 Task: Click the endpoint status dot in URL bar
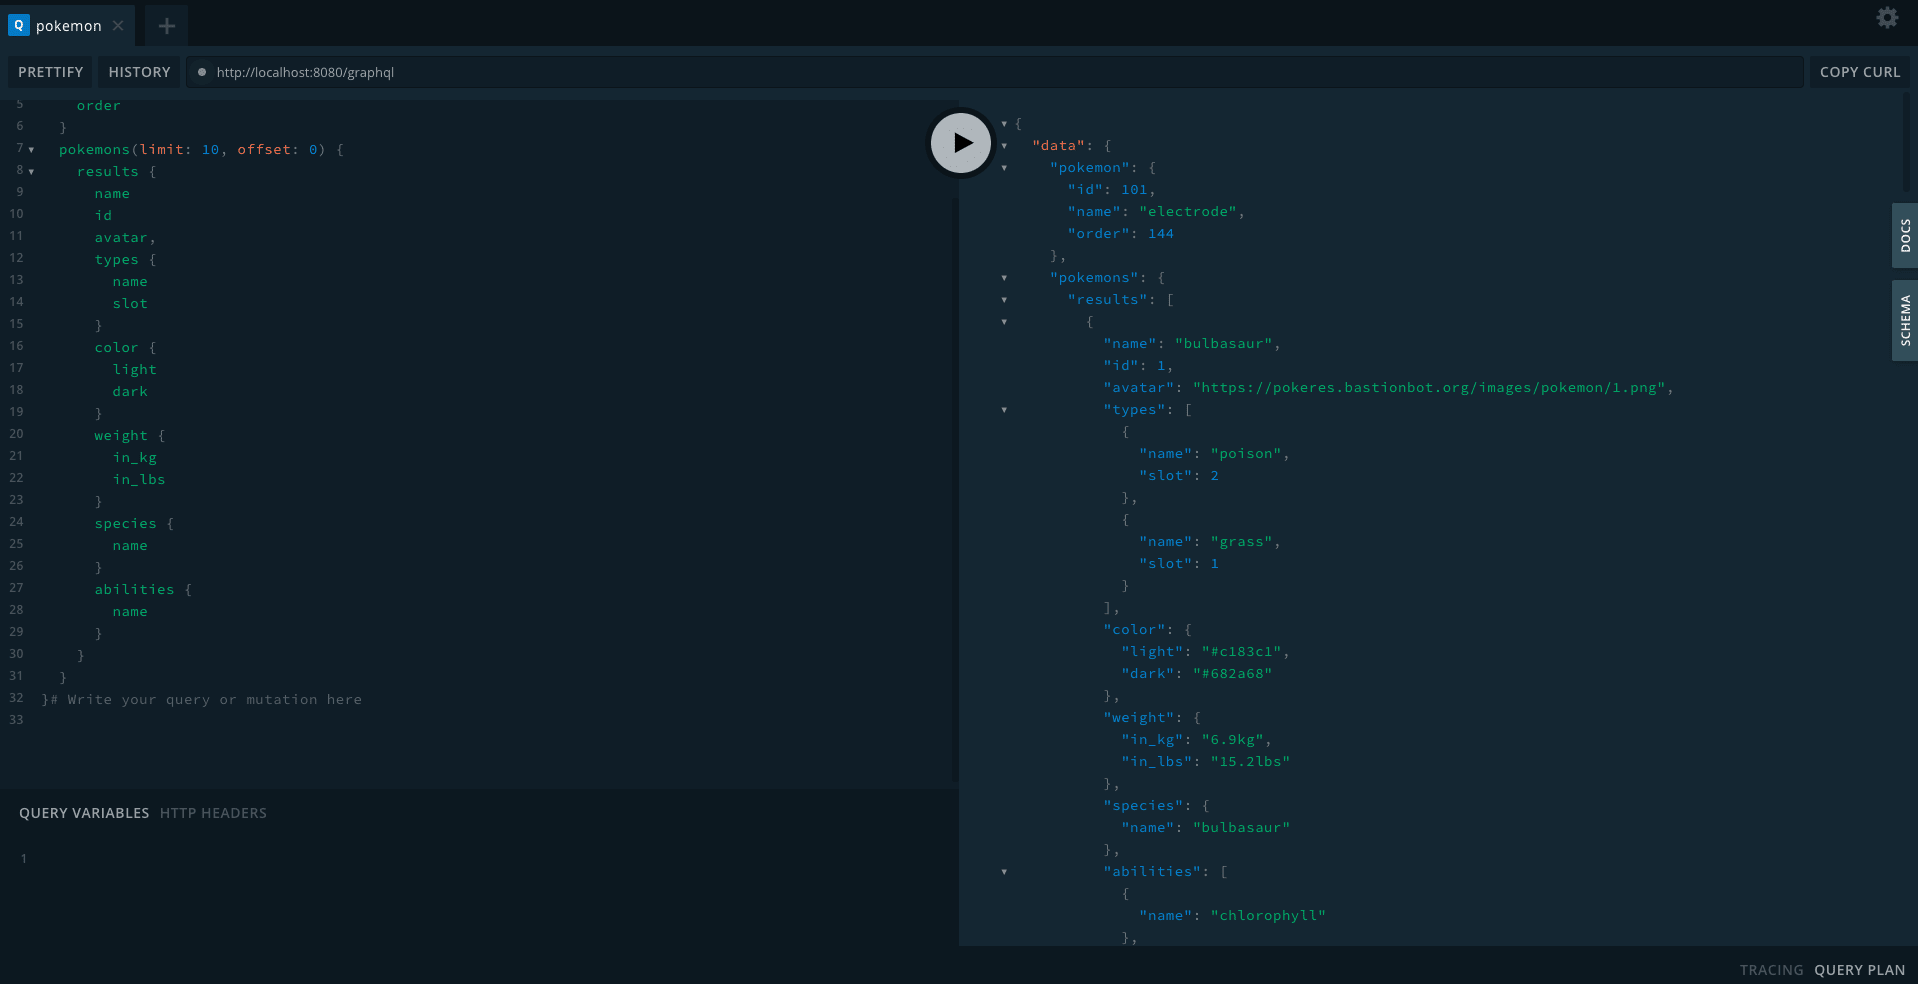[x=202, y=72]
